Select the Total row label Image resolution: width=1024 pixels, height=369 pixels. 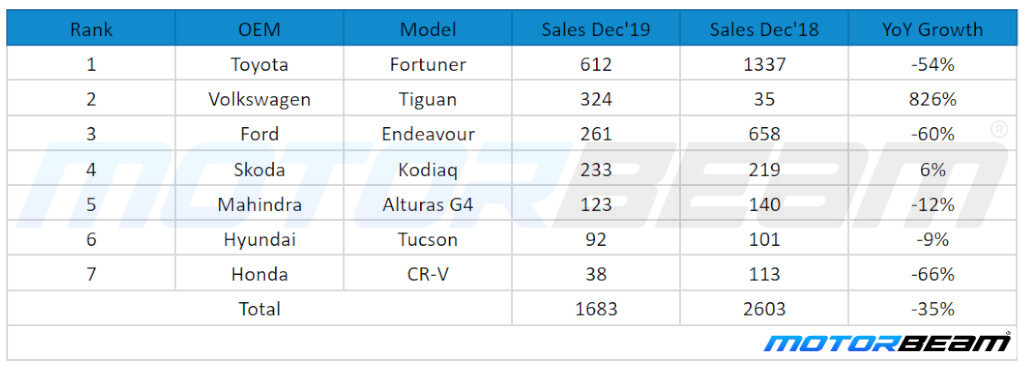coord(259,308)
